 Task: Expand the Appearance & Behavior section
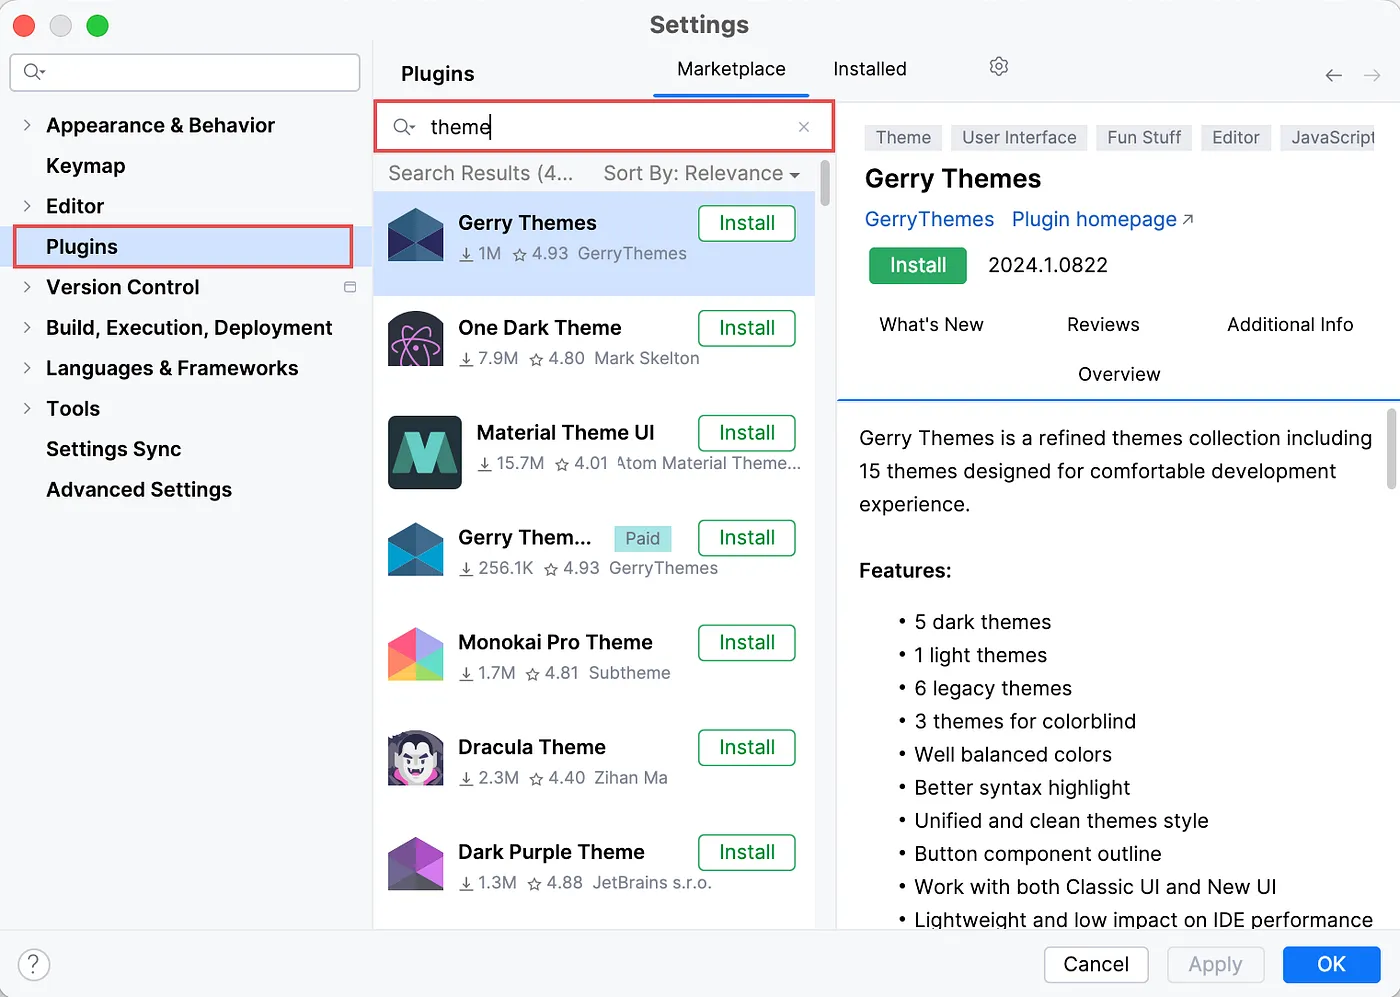pyautogui.click(x=26, y=125)
